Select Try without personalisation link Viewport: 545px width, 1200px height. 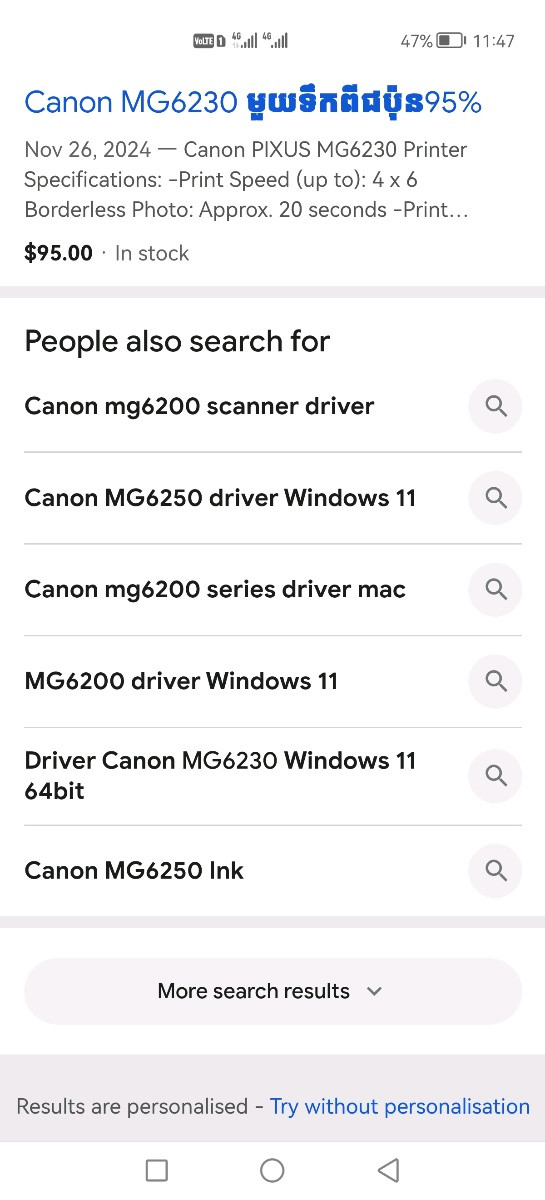coord(400,1106)
